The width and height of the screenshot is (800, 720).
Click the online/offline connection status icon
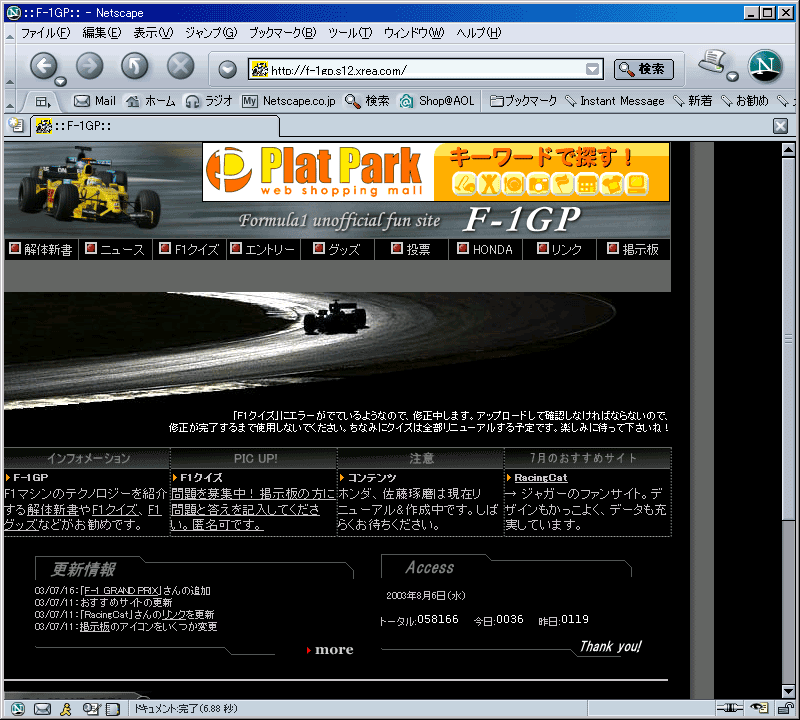coord(730,707)
